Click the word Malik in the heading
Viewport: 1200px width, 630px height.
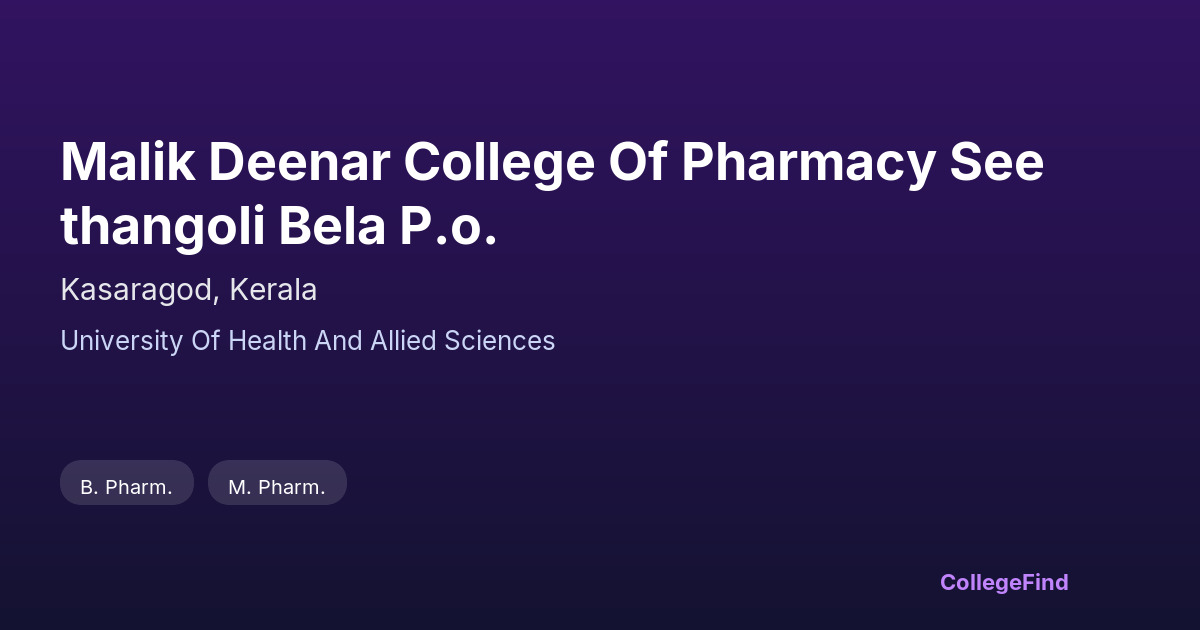coord(126,162)
